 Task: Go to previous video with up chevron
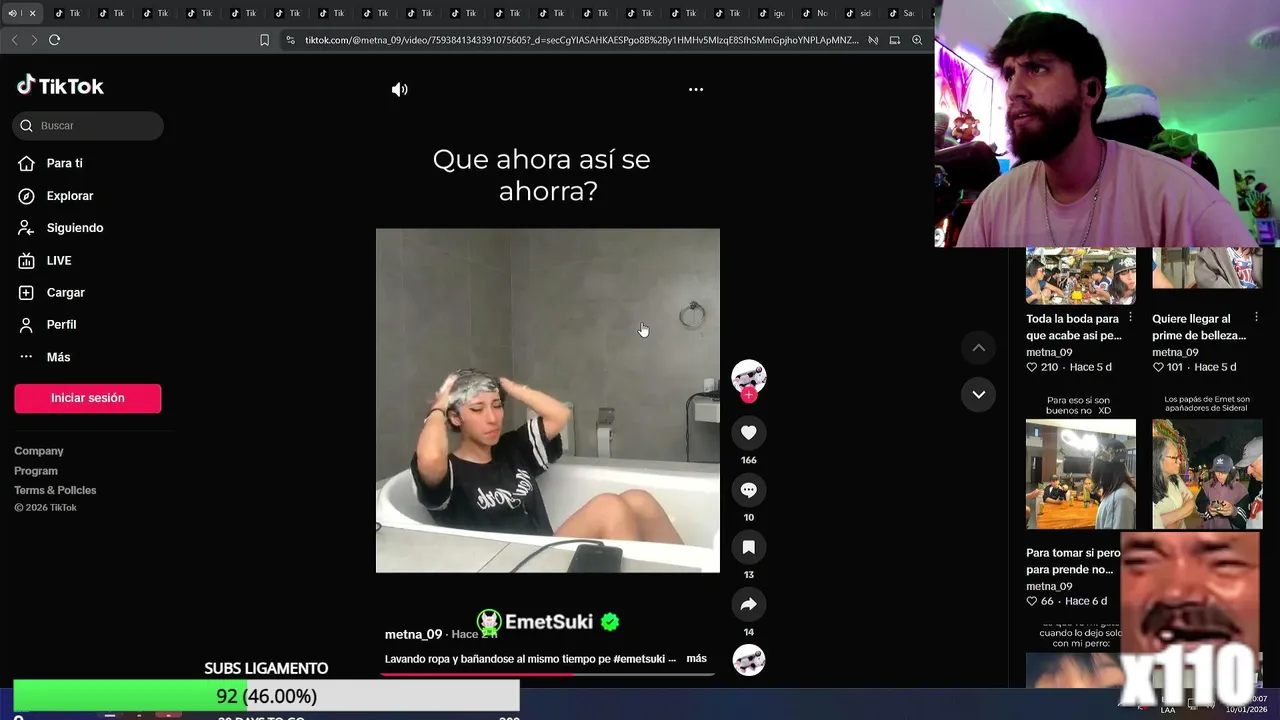pyautogui.click(x=979, y=347)
